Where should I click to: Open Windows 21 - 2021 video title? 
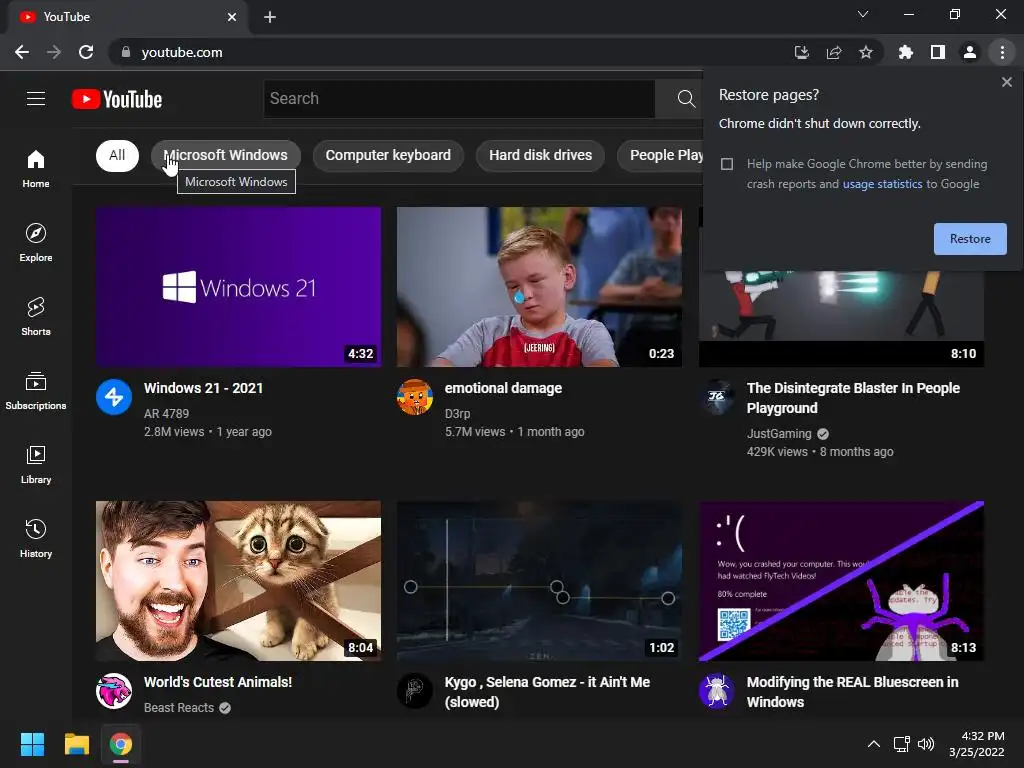click(x=203, y=388)
